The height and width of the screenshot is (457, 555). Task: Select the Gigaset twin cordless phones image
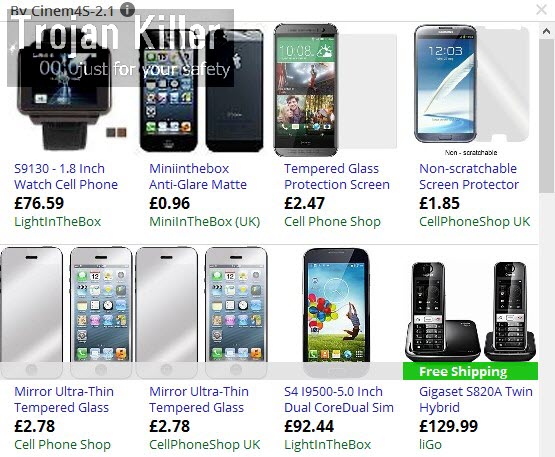pyautogui.click(x=470, y=312)
